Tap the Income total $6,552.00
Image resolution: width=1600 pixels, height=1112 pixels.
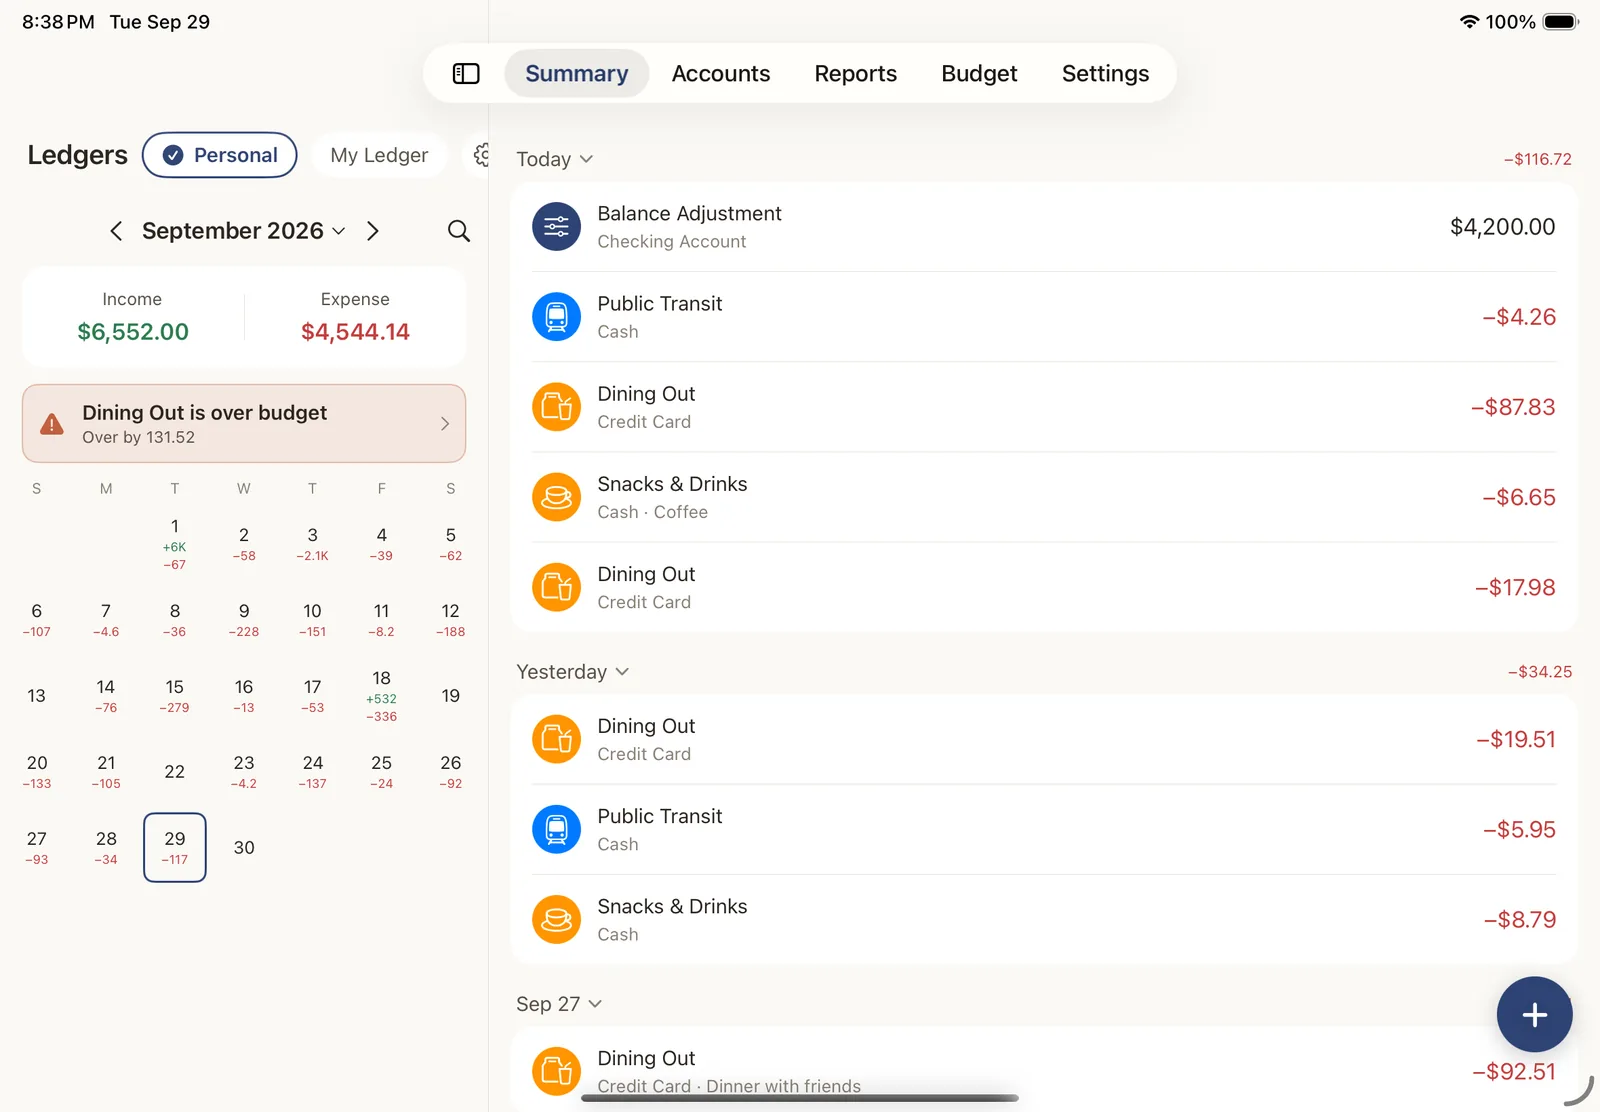(x=133, y=332)
